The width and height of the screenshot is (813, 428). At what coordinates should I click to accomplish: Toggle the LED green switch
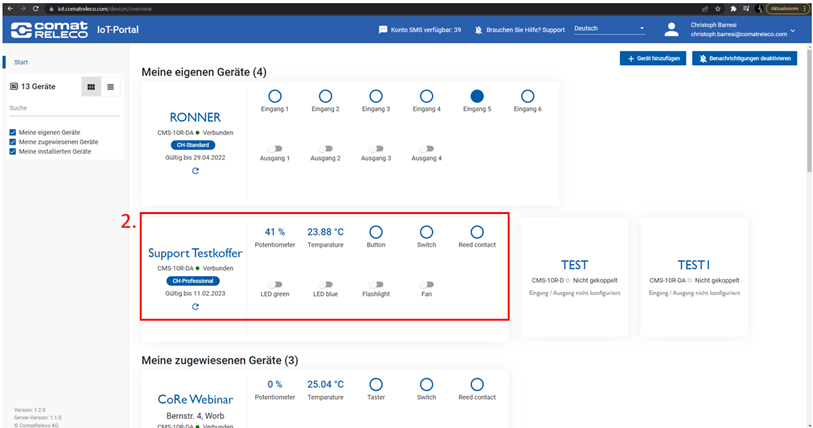point(273,284)
